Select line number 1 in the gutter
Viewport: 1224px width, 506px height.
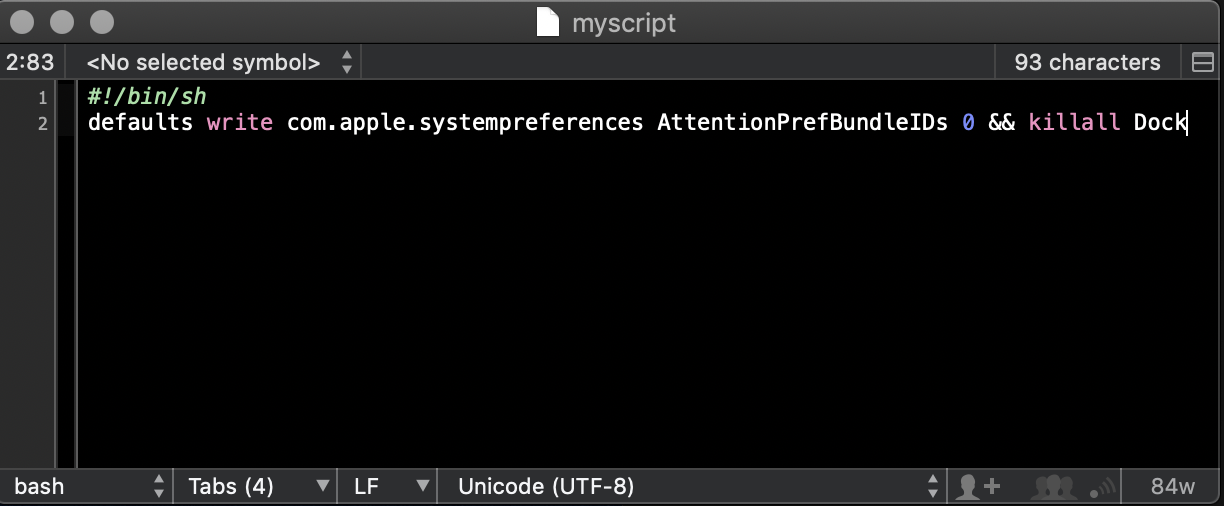tap(42, 97)
